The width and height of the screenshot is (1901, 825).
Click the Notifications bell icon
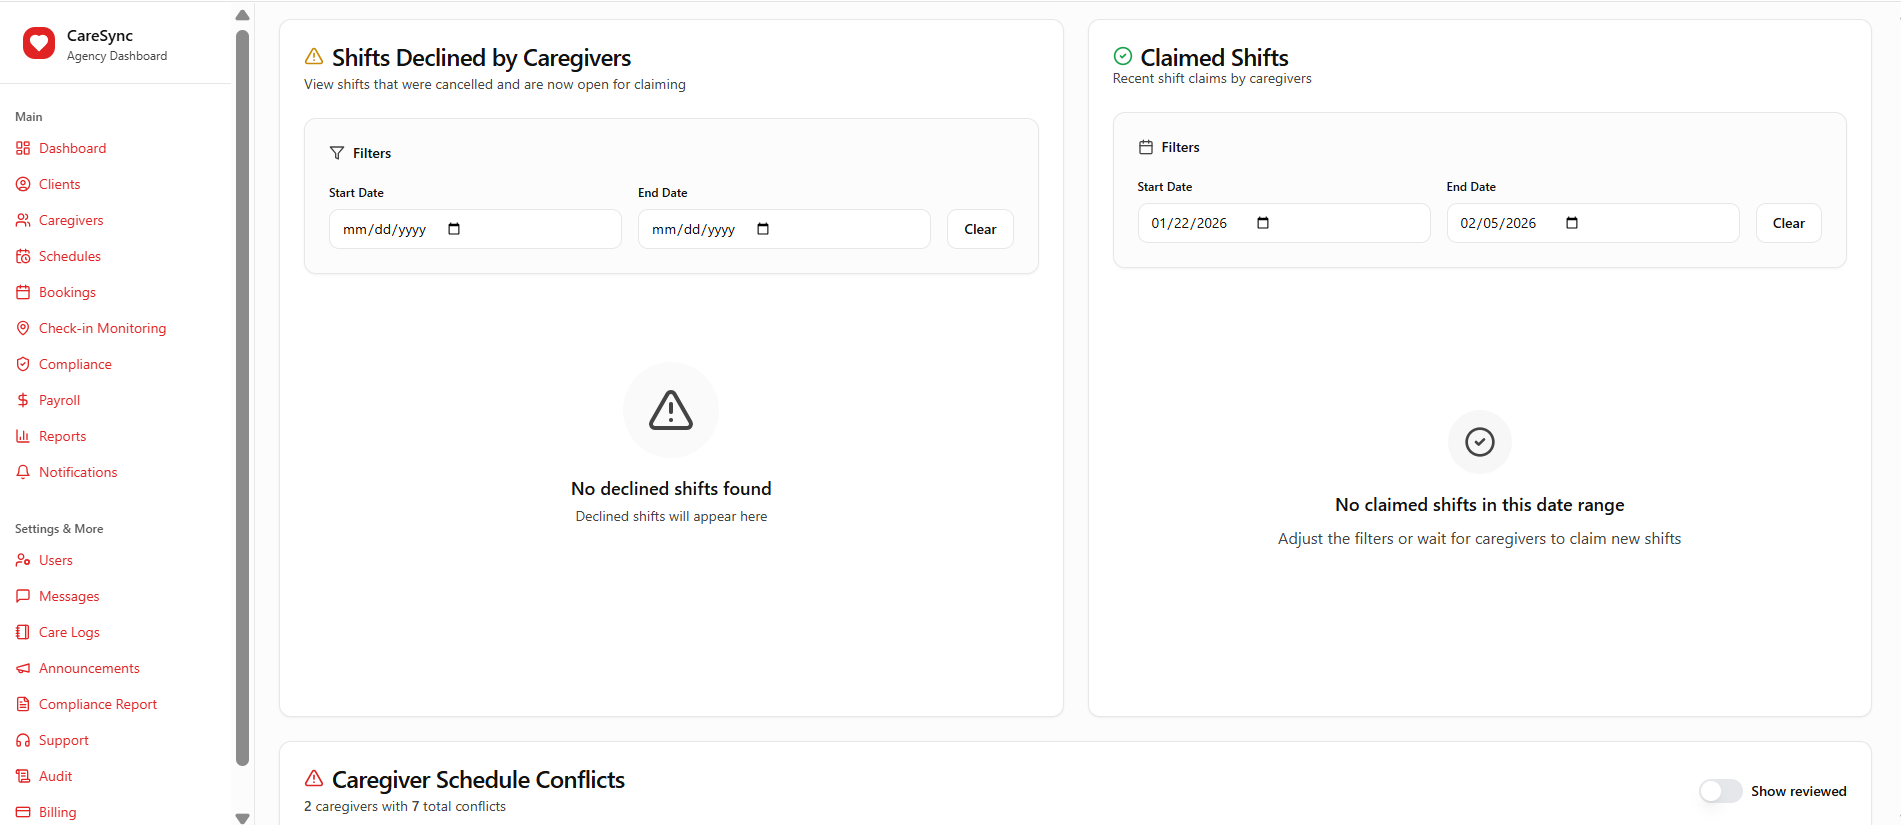coord(23,472)
